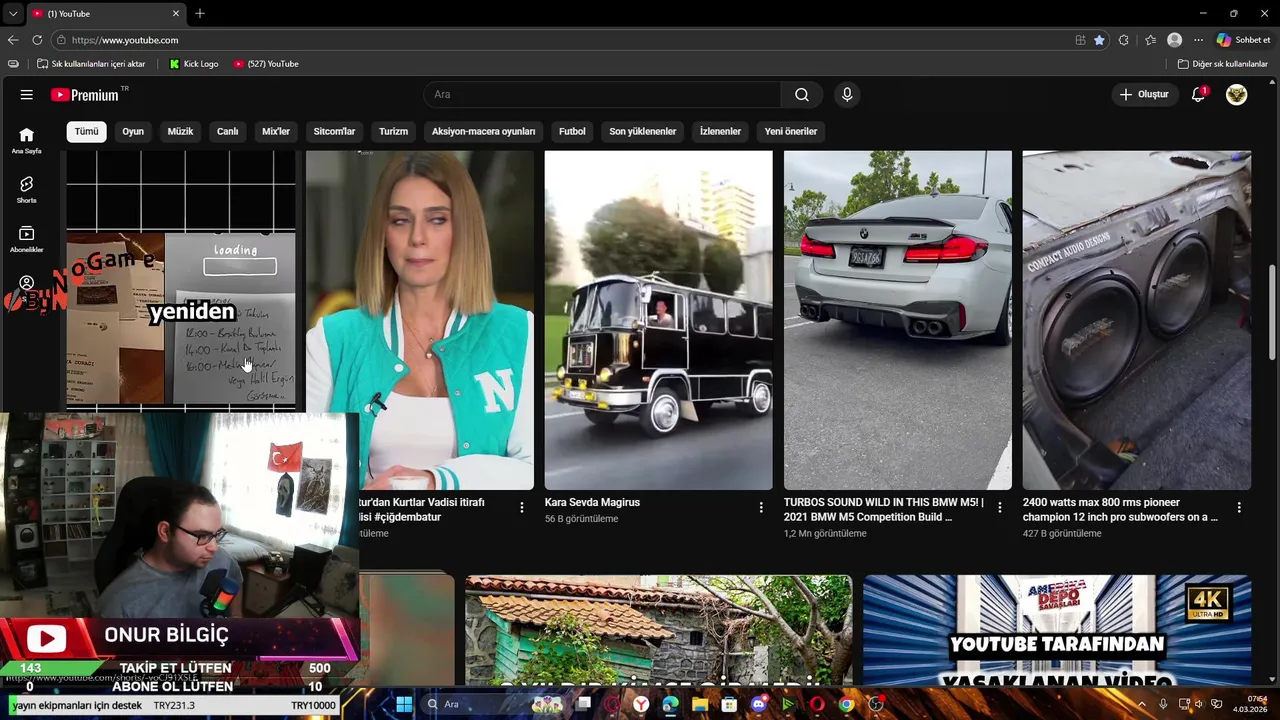Select the Mix'ler filter chip
Screen dimensions: 1280x720
(x=276, y=131)
